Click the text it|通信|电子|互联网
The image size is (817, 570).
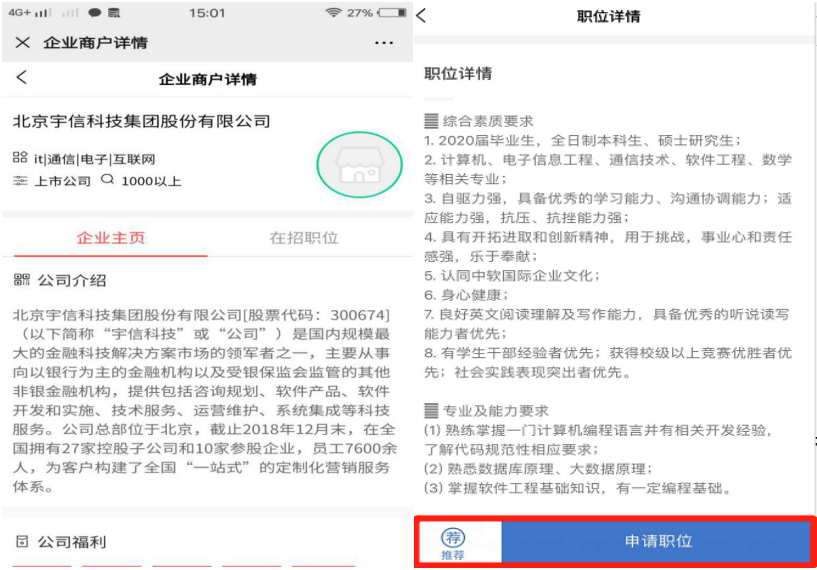94,159
